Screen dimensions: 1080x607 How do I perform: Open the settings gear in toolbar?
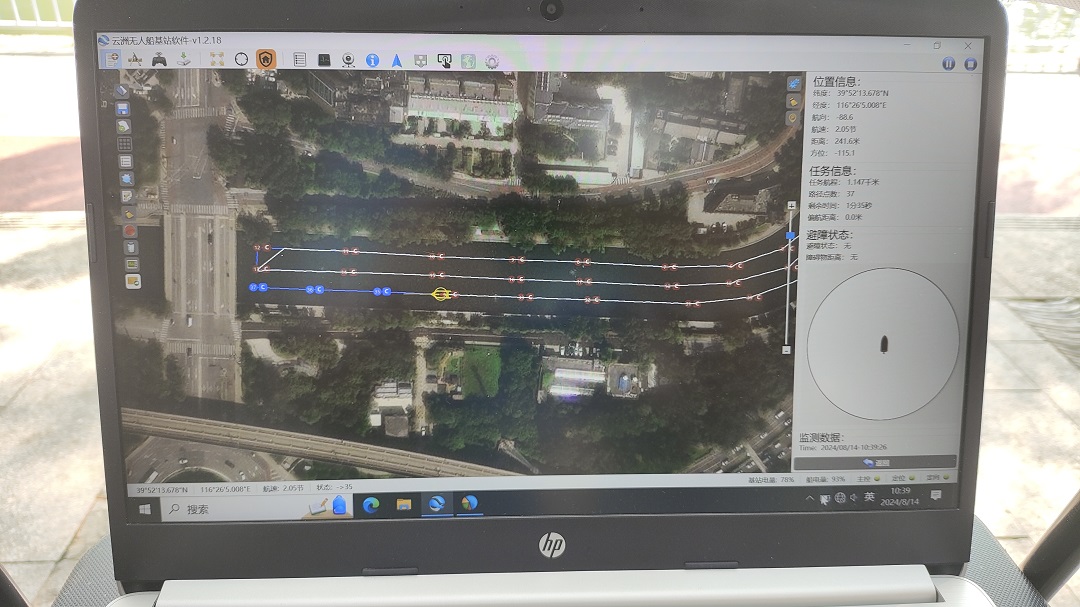click(x=492, y=61)
